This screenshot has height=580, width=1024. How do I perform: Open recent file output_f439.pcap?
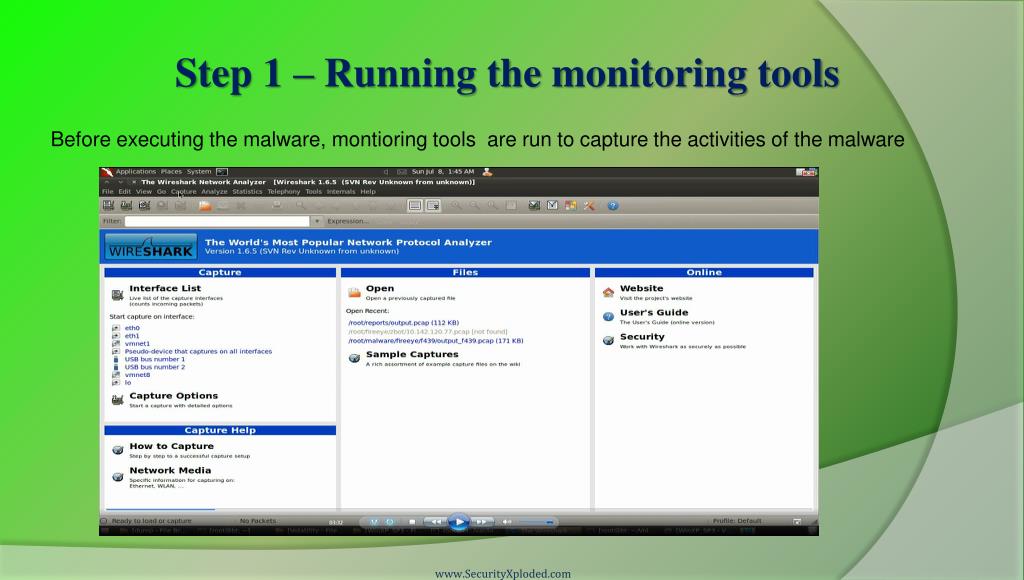pyautogui.click(x=436, y=340)
